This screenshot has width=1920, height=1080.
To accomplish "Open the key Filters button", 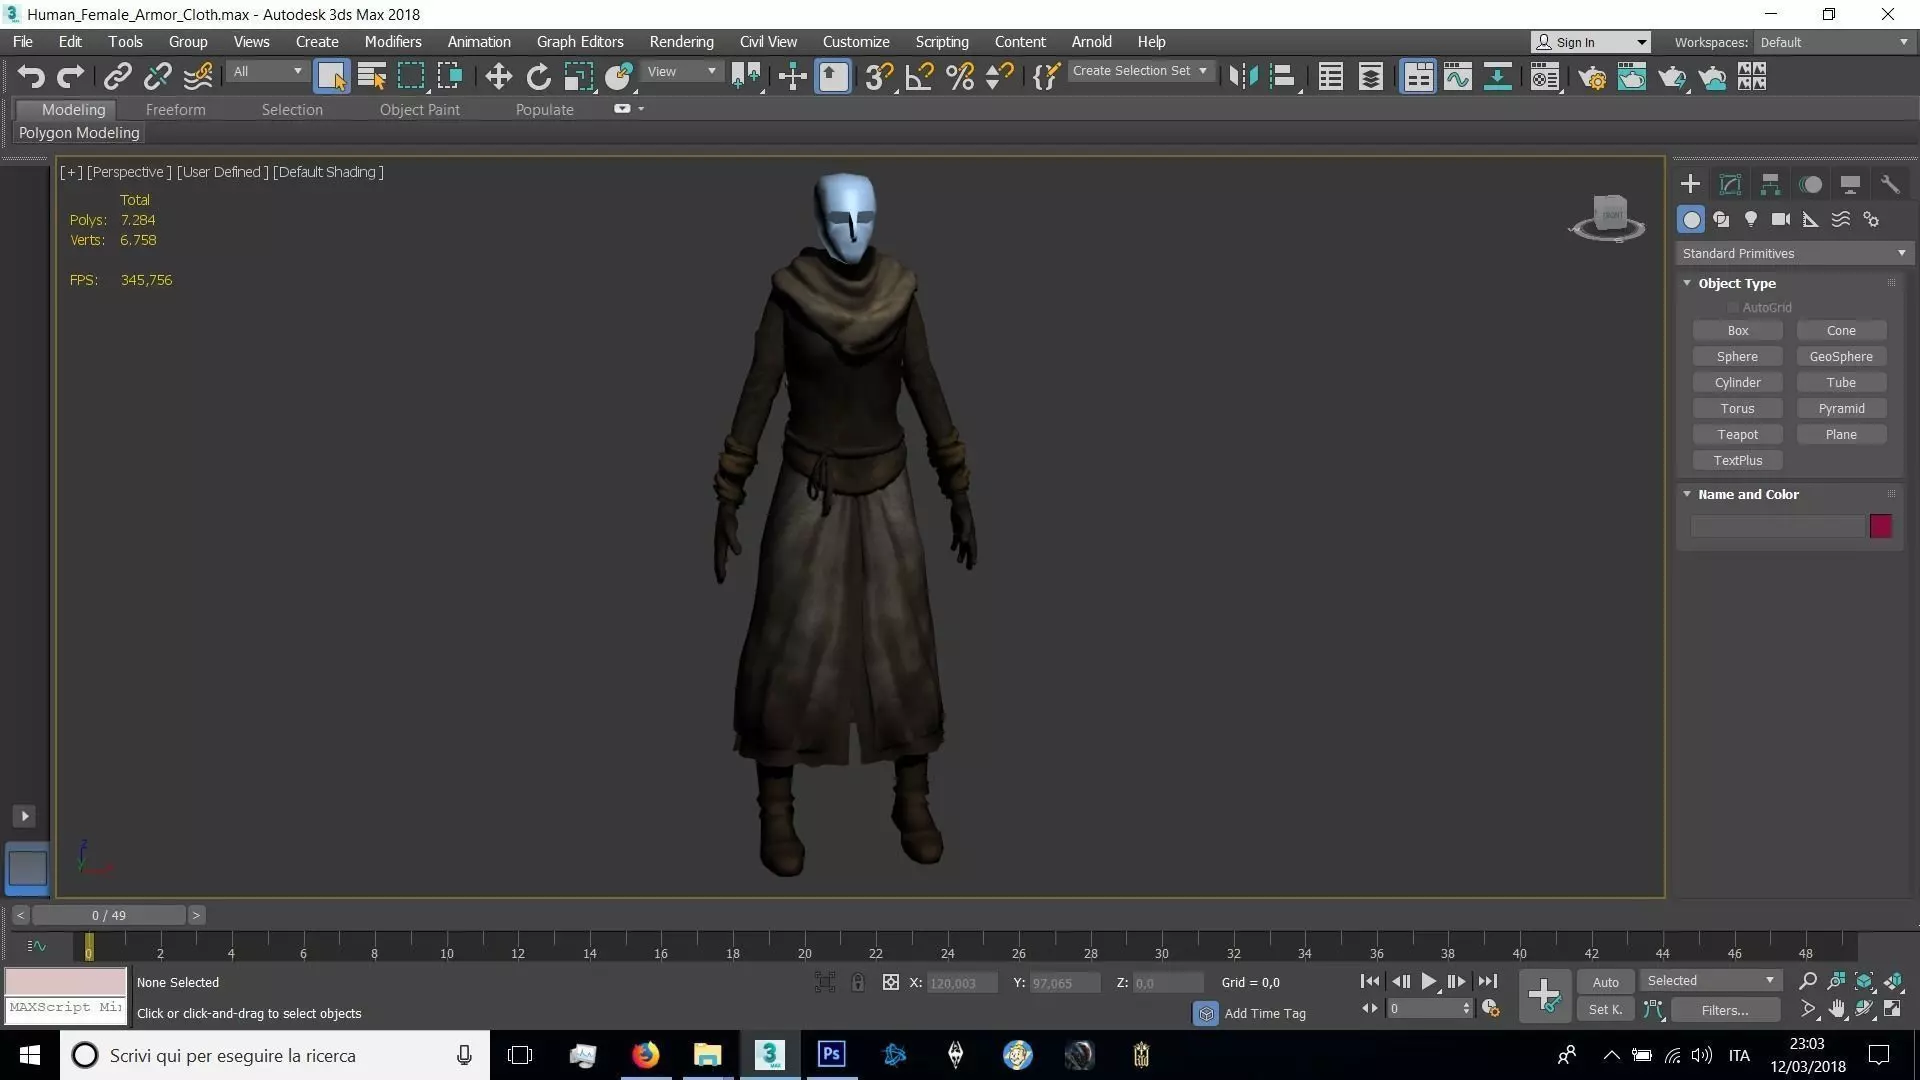I will 1725,1010.
